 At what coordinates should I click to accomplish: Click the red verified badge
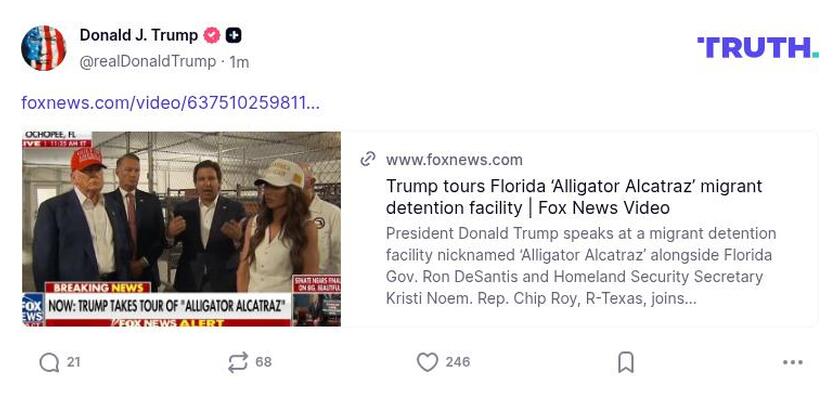coord(212,35)
